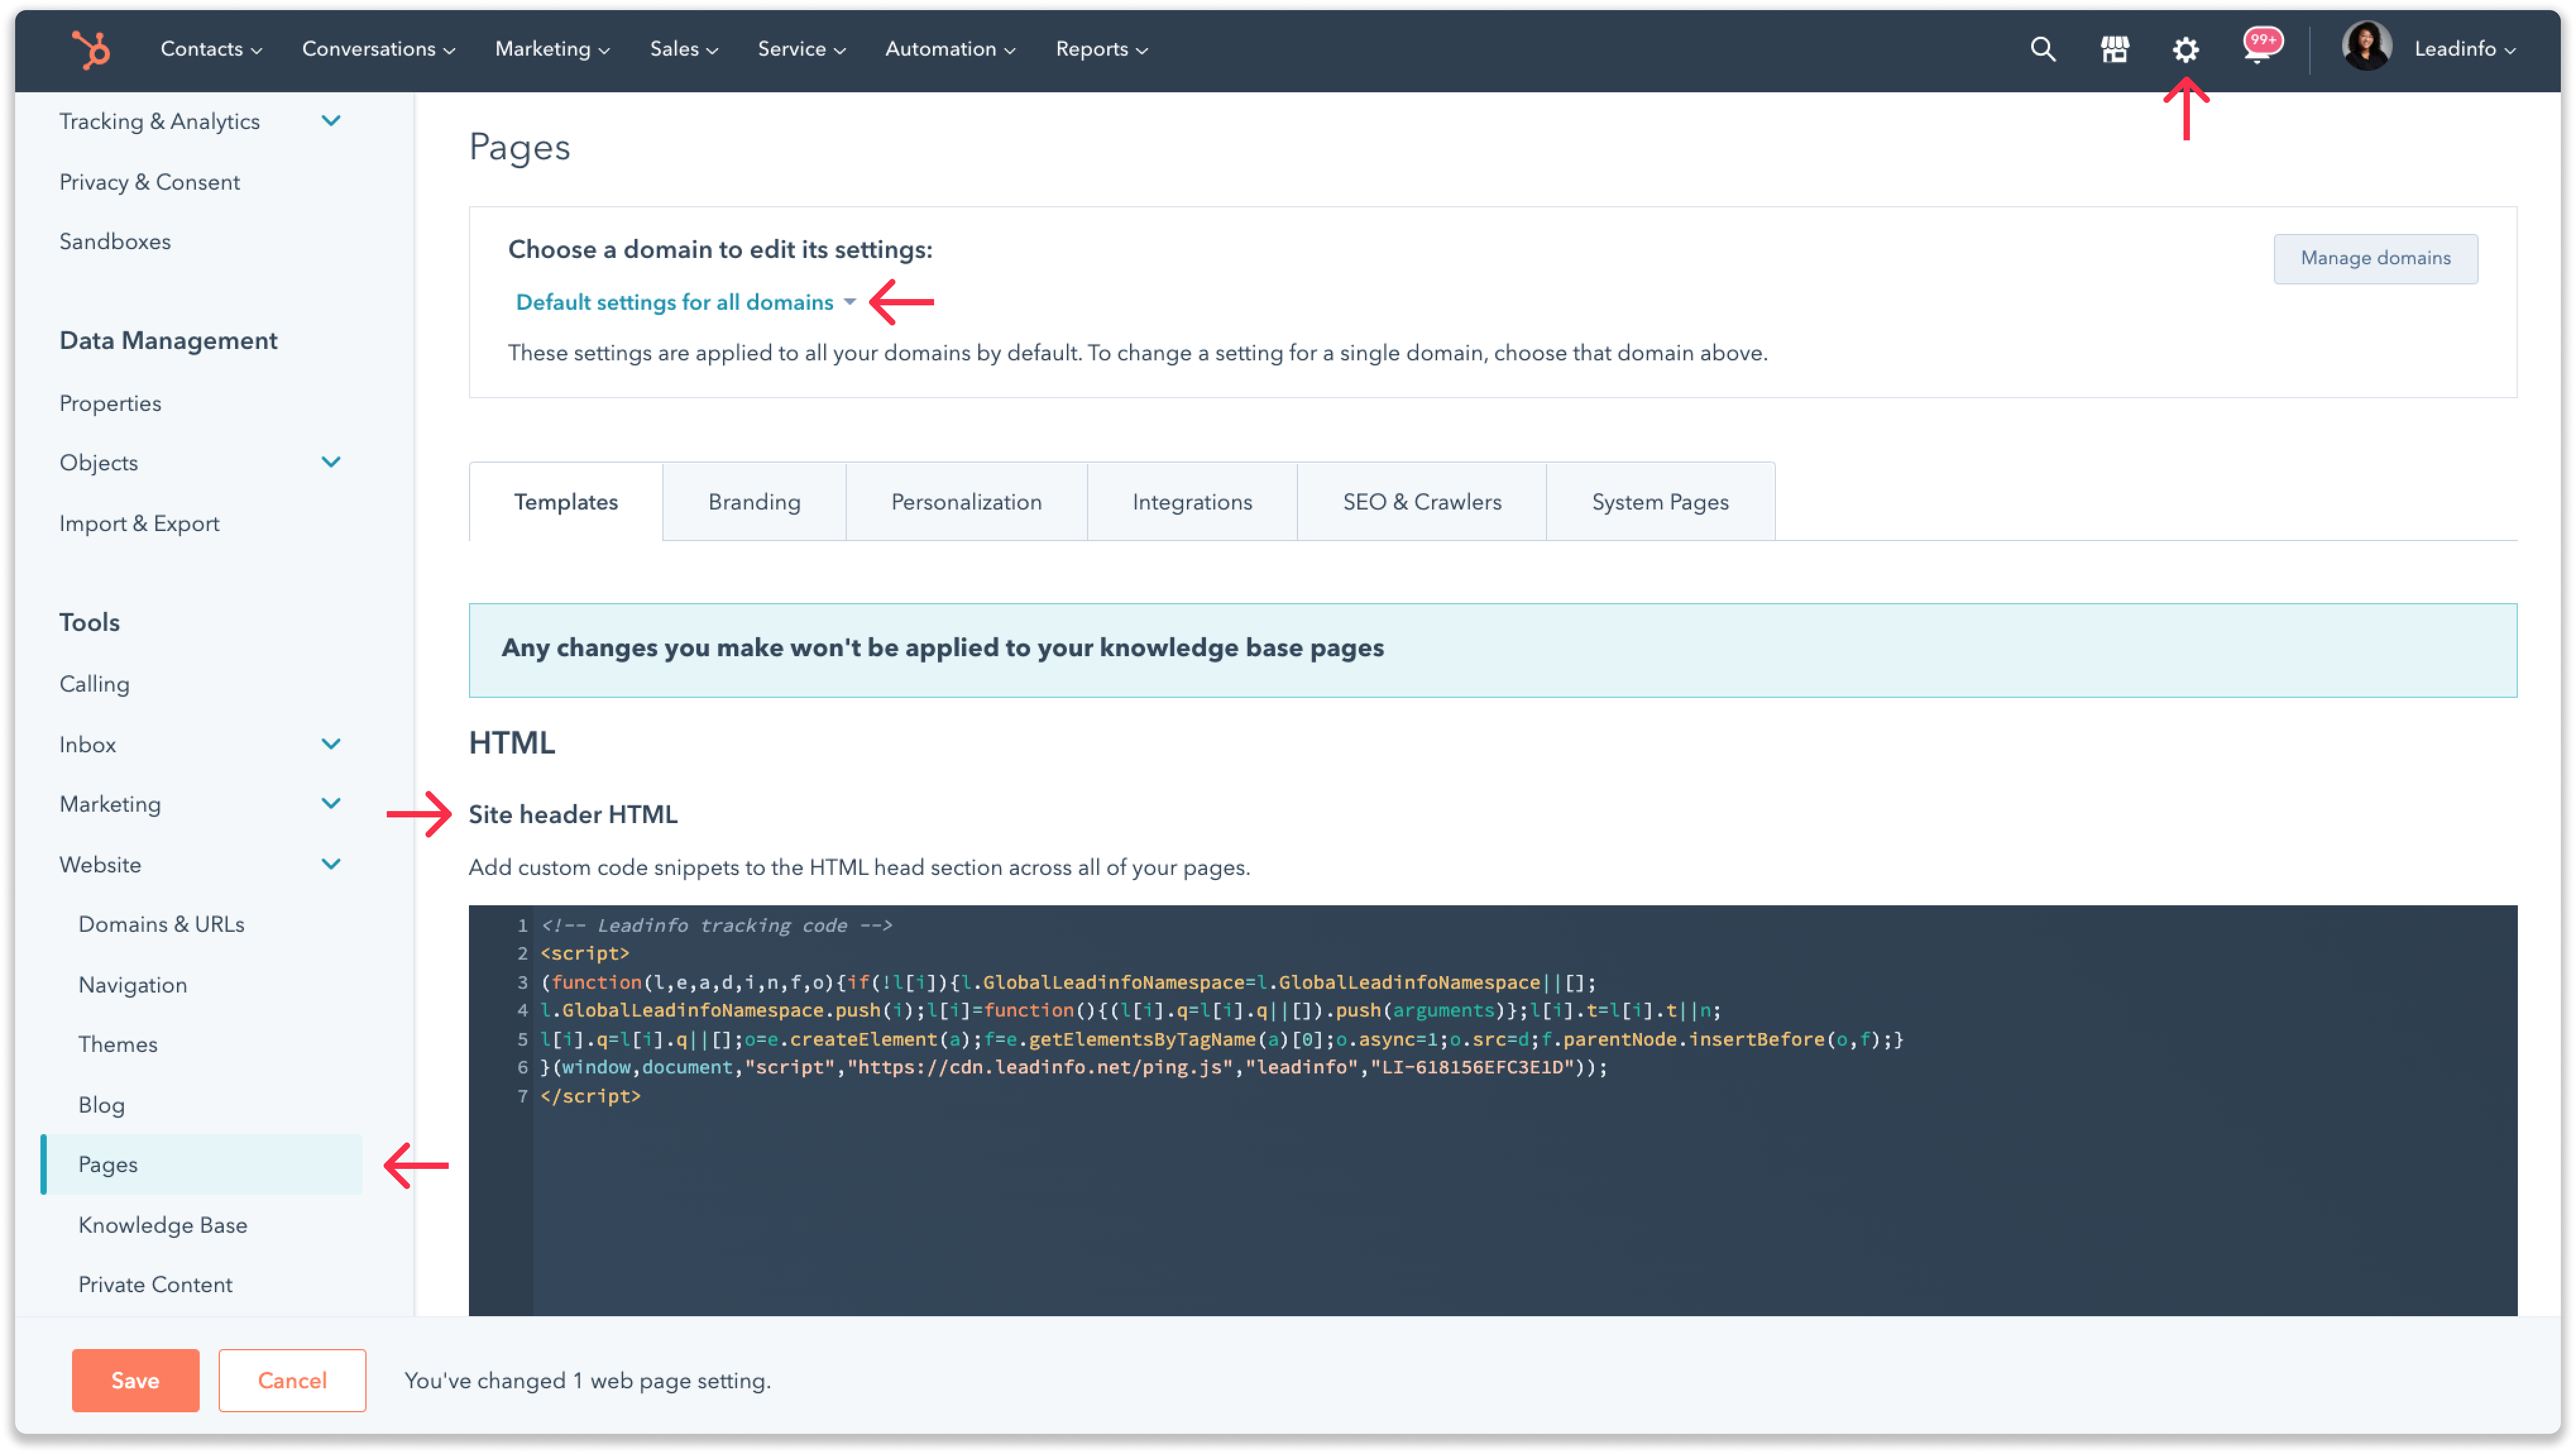The image size is (2576, 1454).
Task: Open Import & Export settings
Action: [x=139, y=524]
